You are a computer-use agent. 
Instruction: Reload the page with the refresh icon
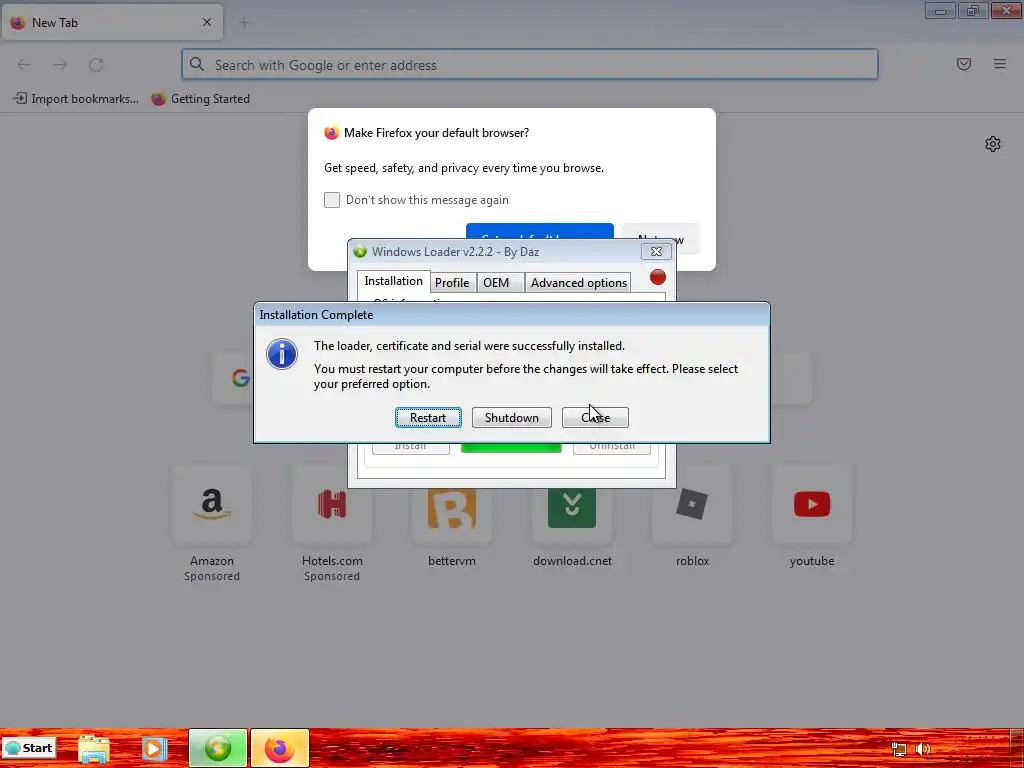click(96, 64)
